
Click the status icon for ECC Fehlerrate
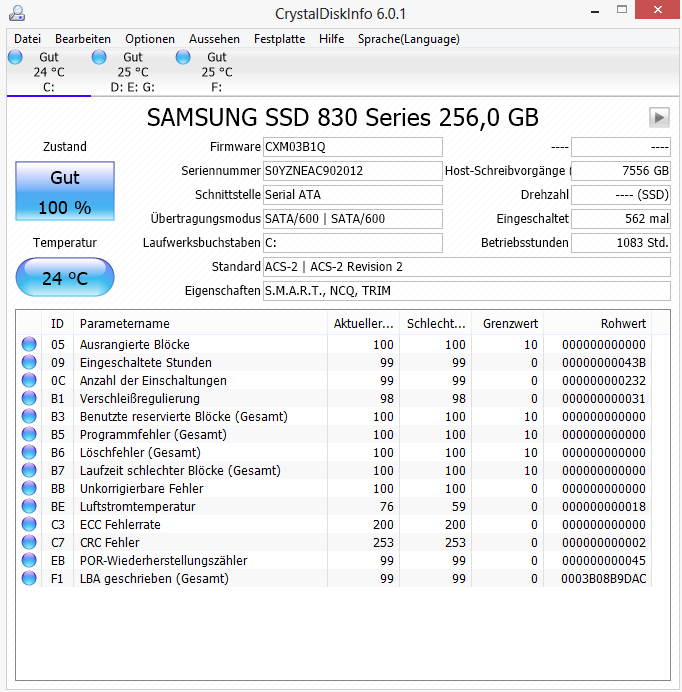pos(29,524)
